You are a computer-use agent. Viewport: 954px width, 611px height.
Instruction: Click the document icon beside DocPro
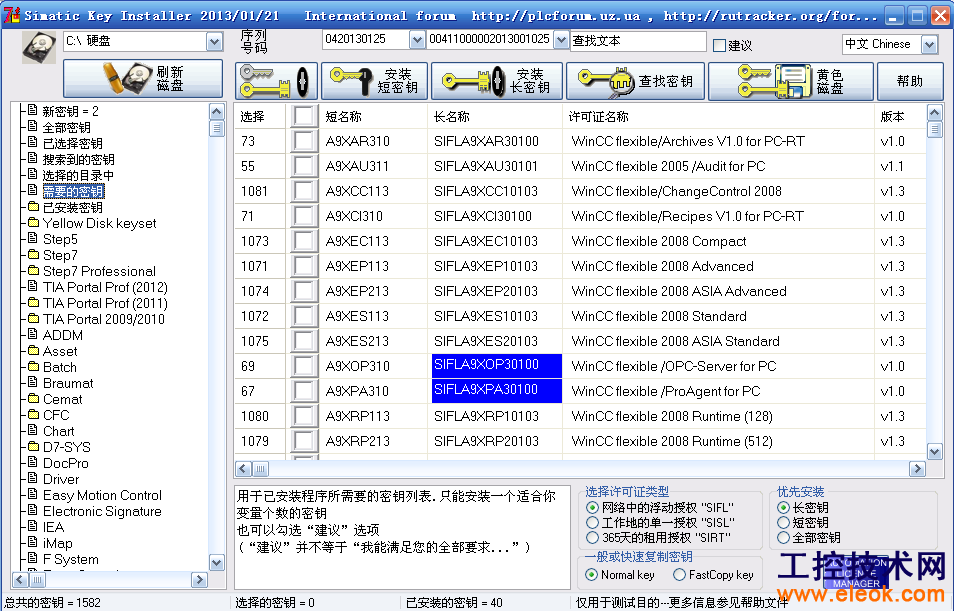click(33, 463)
